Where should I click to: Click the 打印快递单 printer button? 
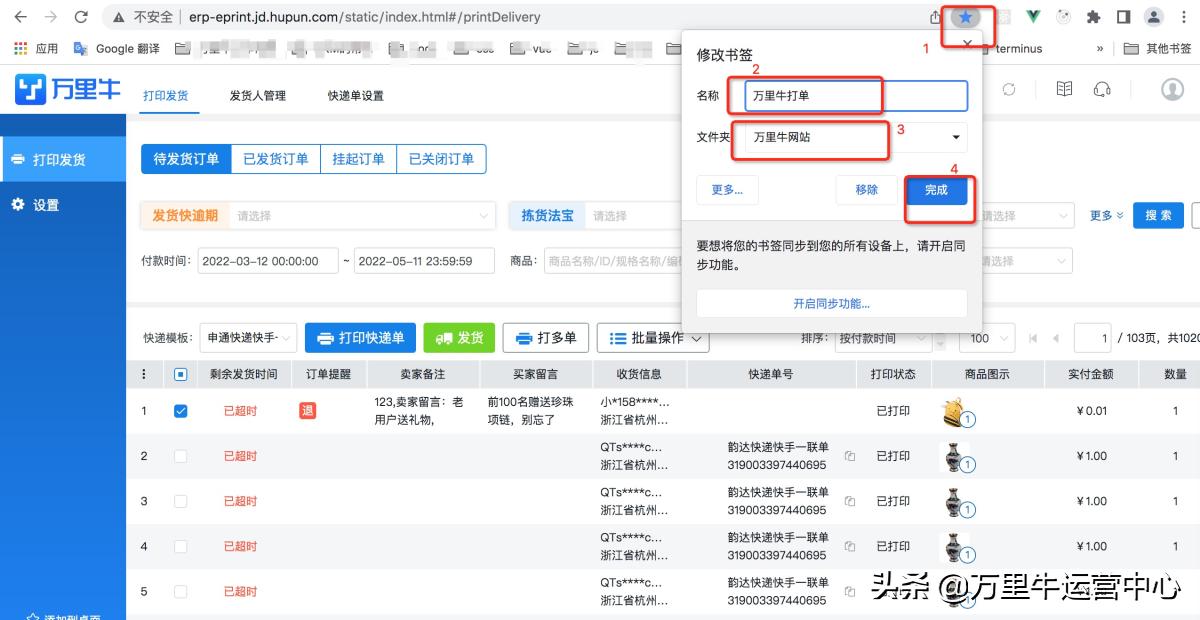click(x=360, y=338)
